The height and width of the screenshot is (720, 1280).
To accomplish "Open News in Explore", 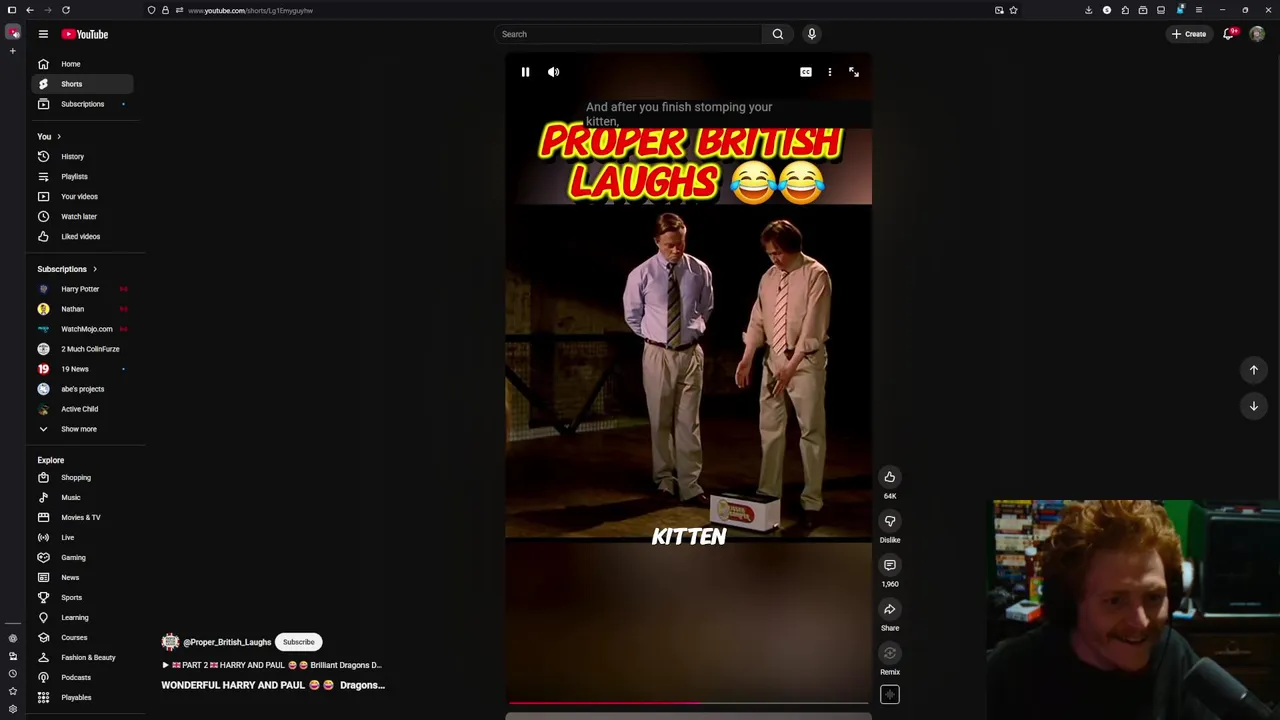I will click(x=83, y=577).
